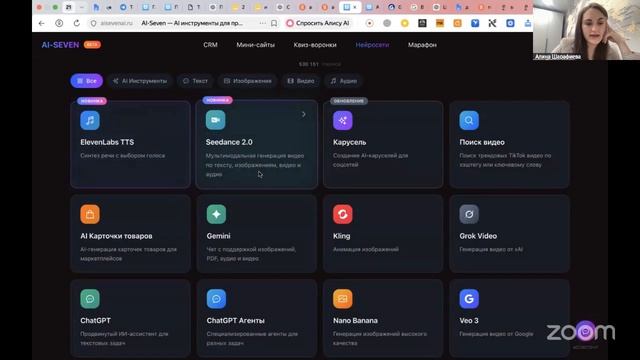
Task: Open the AI Карточки товаров title
Action: pyautogui.click(x=116, y=236)
